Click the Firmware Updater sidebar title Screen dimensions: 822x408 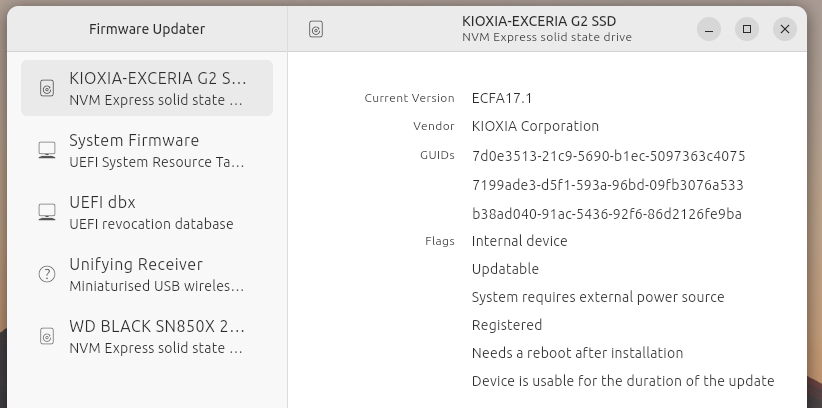(147, 29)
